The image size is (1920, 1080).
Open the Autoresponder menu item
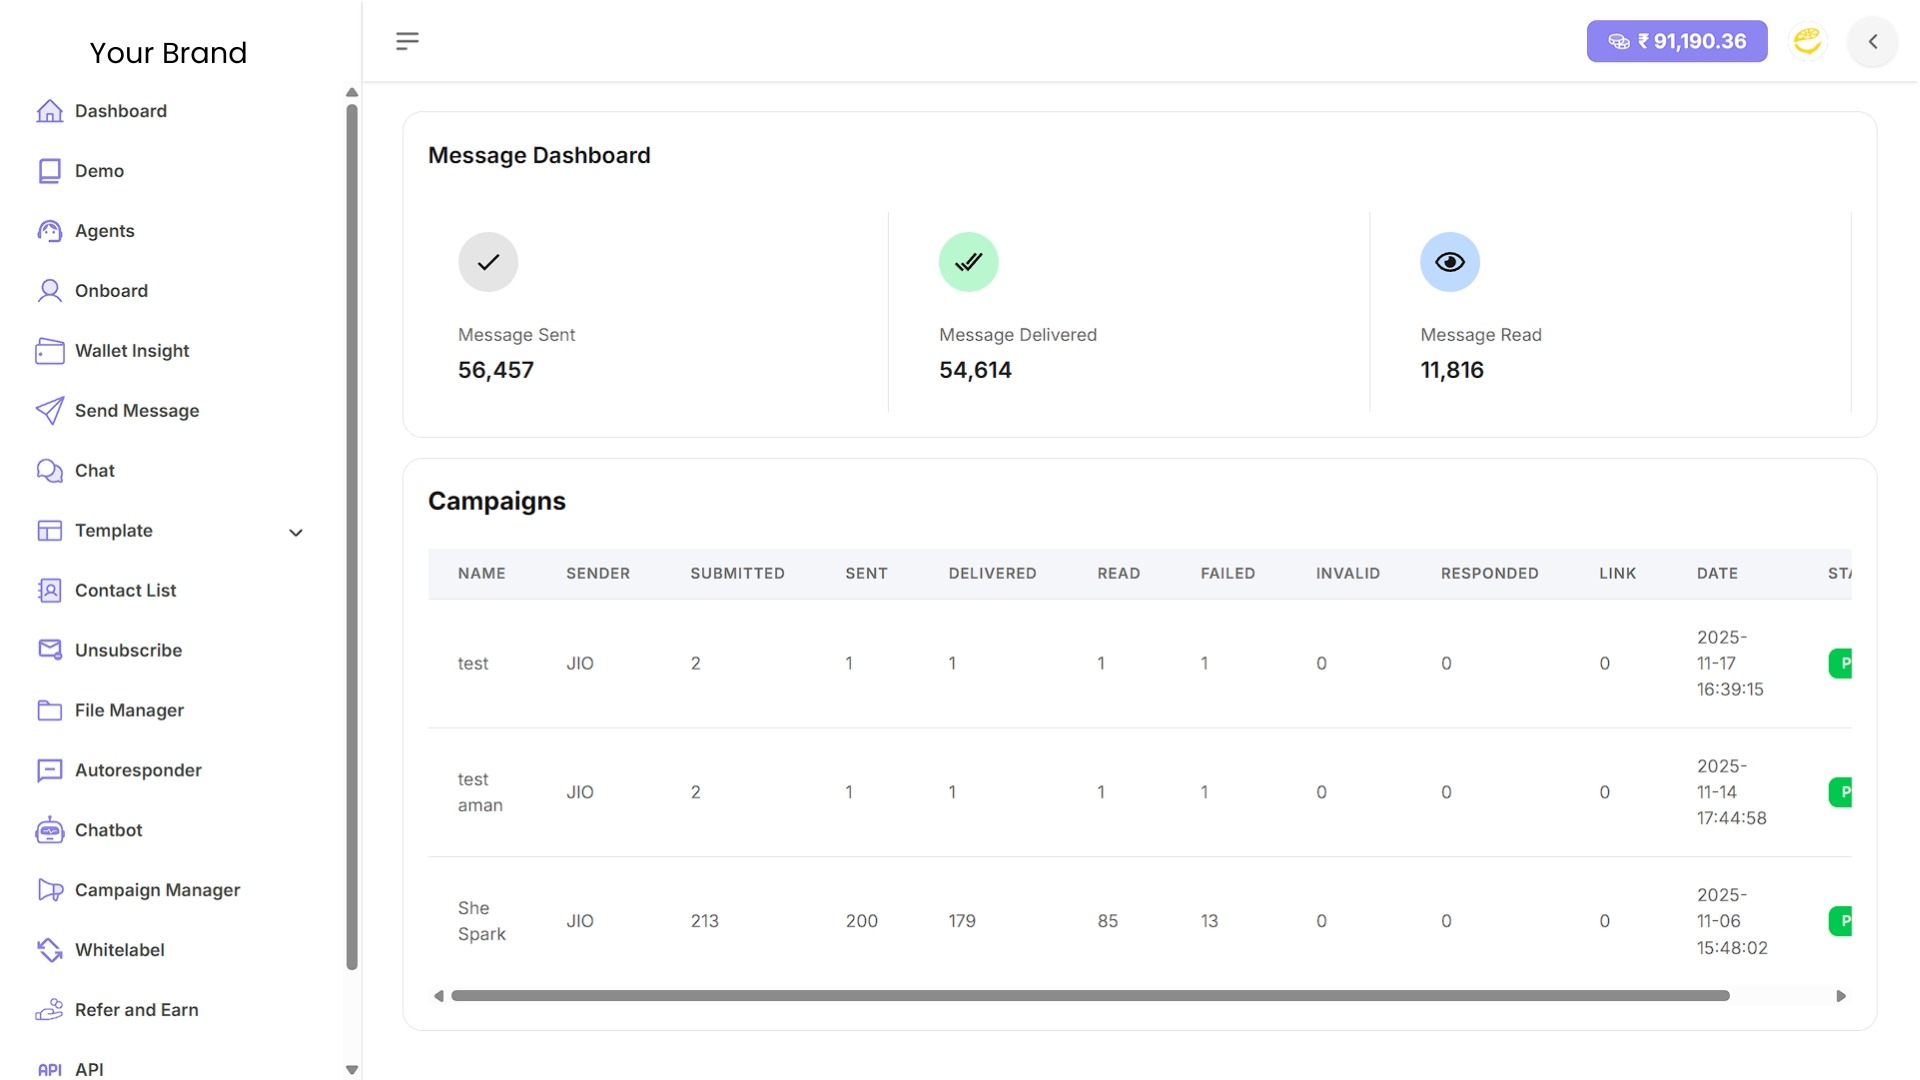tap(138, 770)
